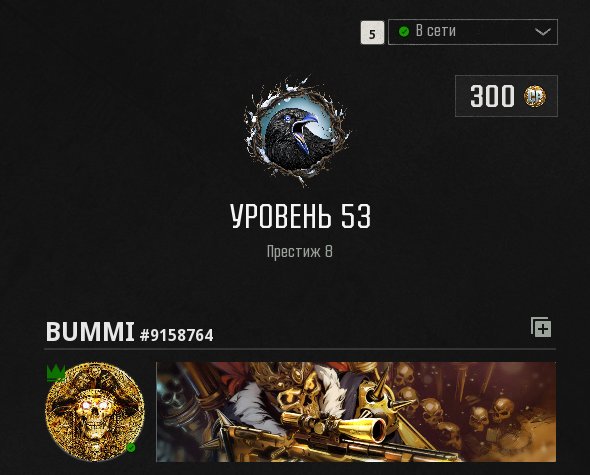Click the blue raven beak in emblem
Image resolution: width=590 pixels, height=475 pixels.
307,128
